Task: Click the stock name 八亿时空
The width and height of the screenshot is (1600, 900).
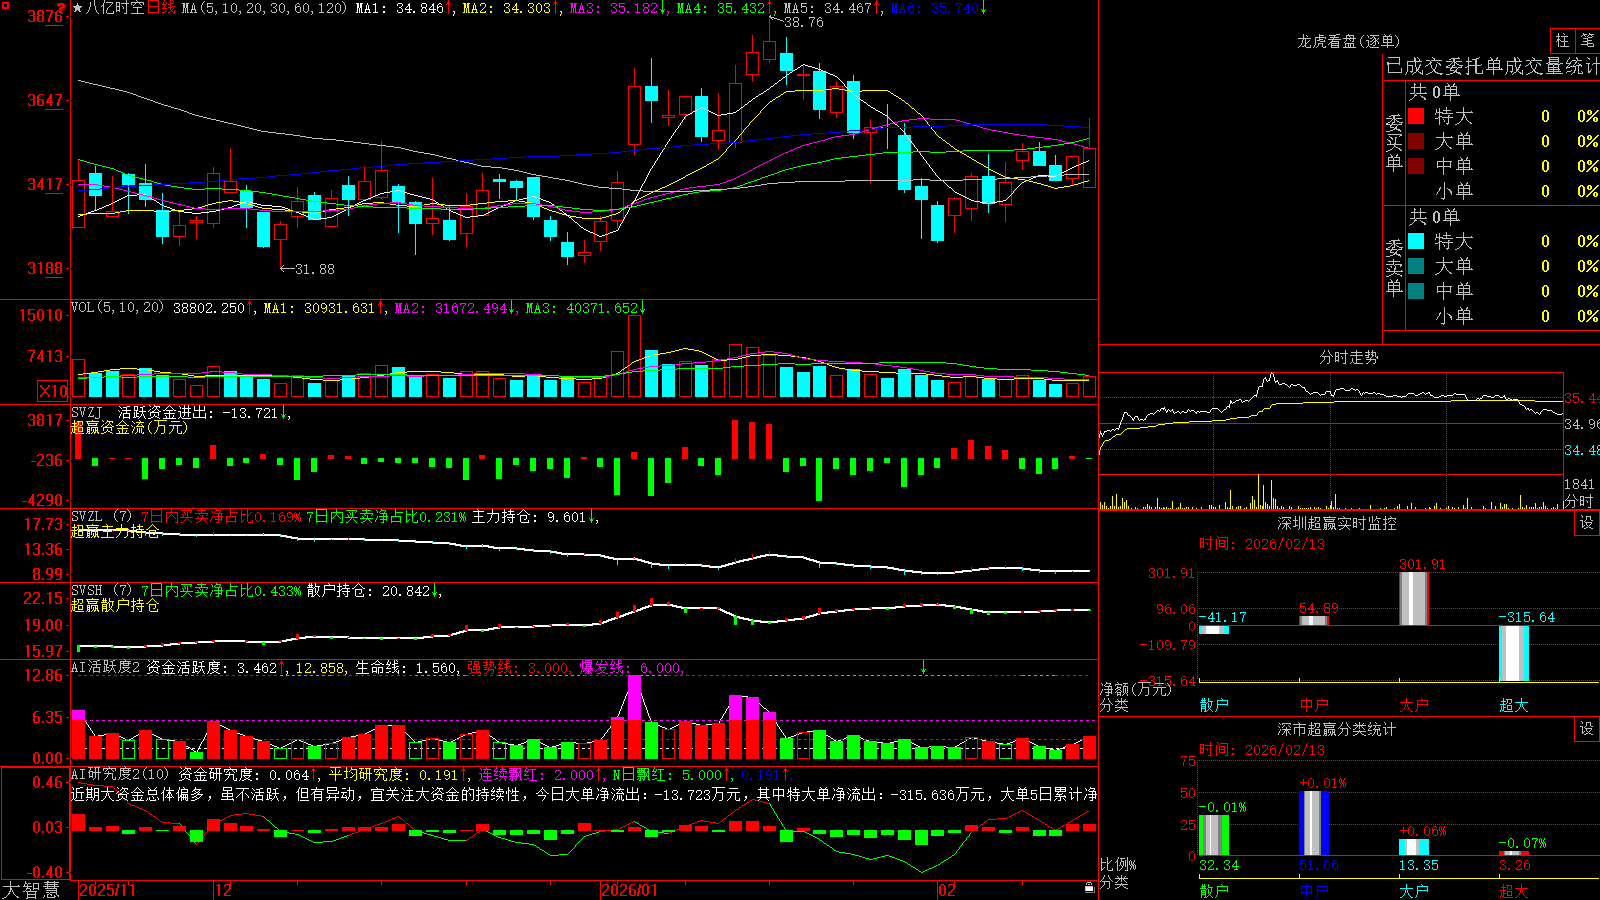Action: (115, 8)
